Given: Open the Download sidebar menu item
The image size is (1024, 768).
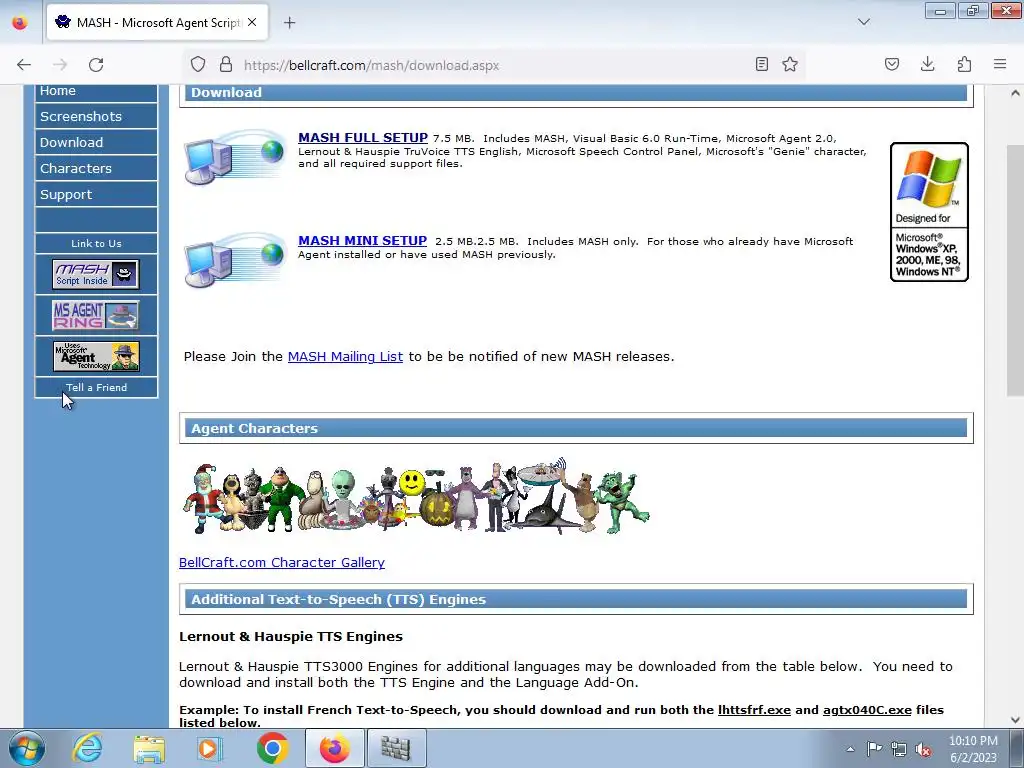Looking at the screenshot, I should 96,142.
